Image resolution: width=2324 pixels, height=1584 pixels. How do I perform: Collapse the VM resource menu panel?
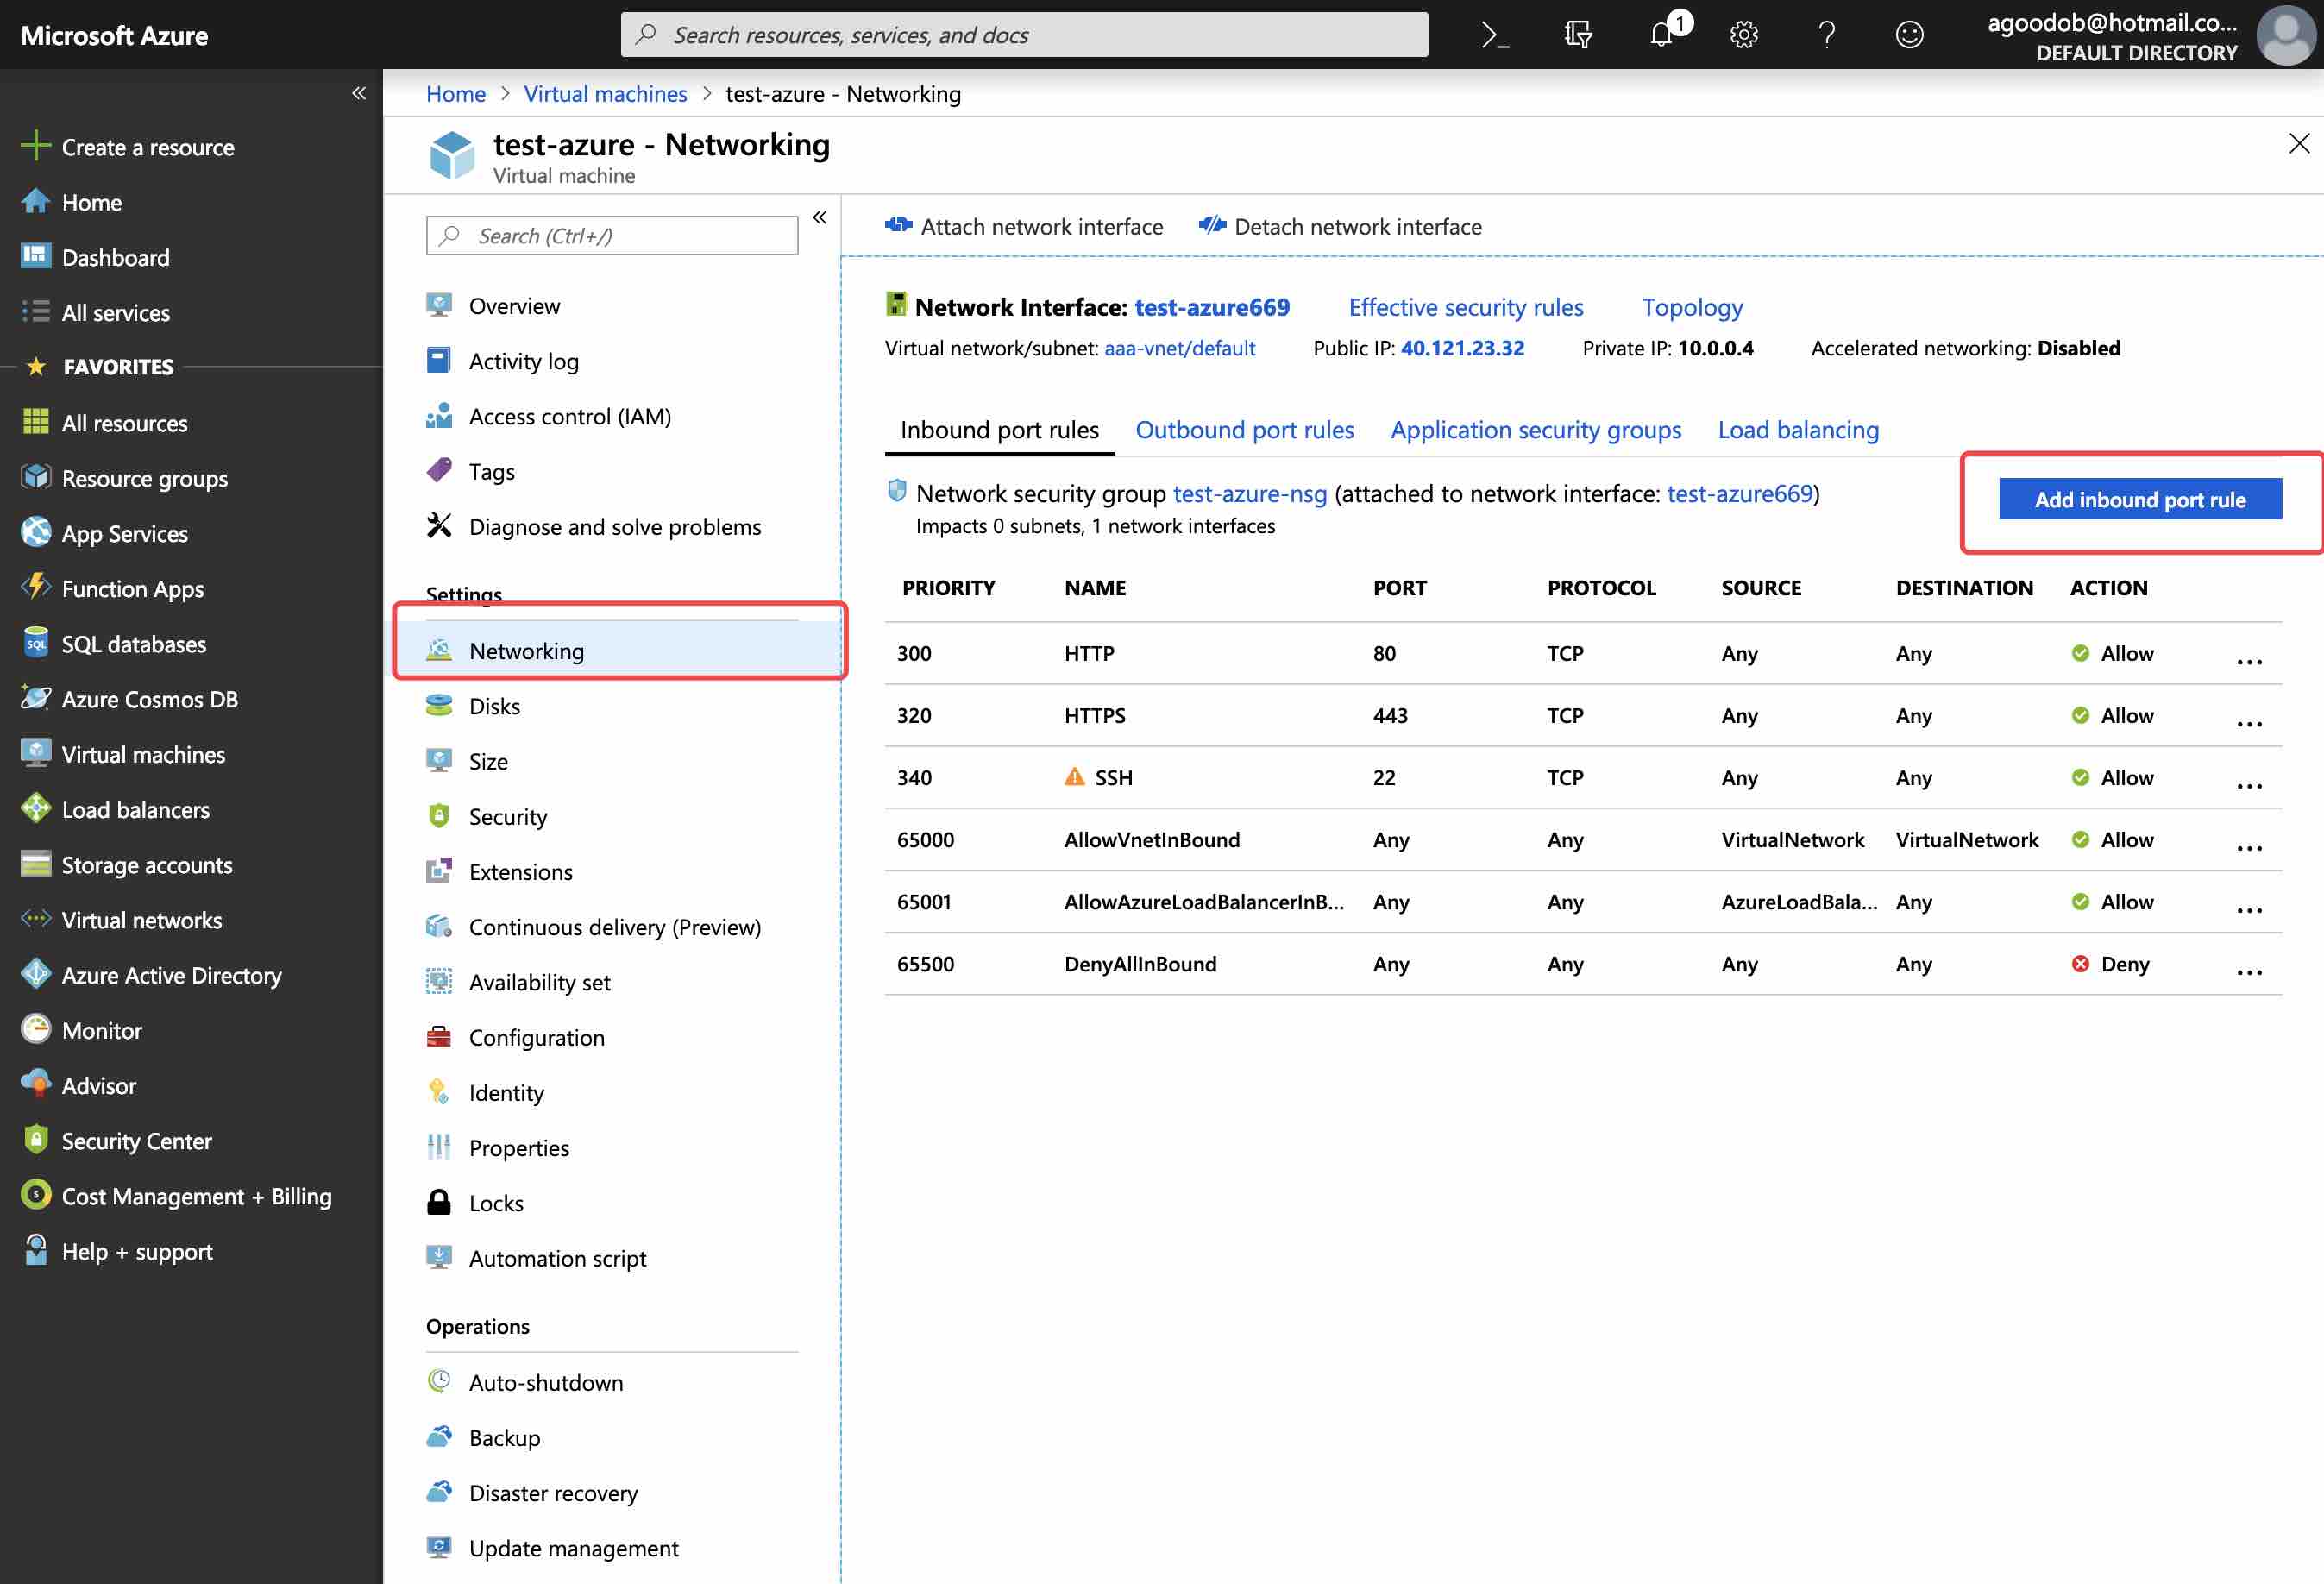(x=820, y=217)
